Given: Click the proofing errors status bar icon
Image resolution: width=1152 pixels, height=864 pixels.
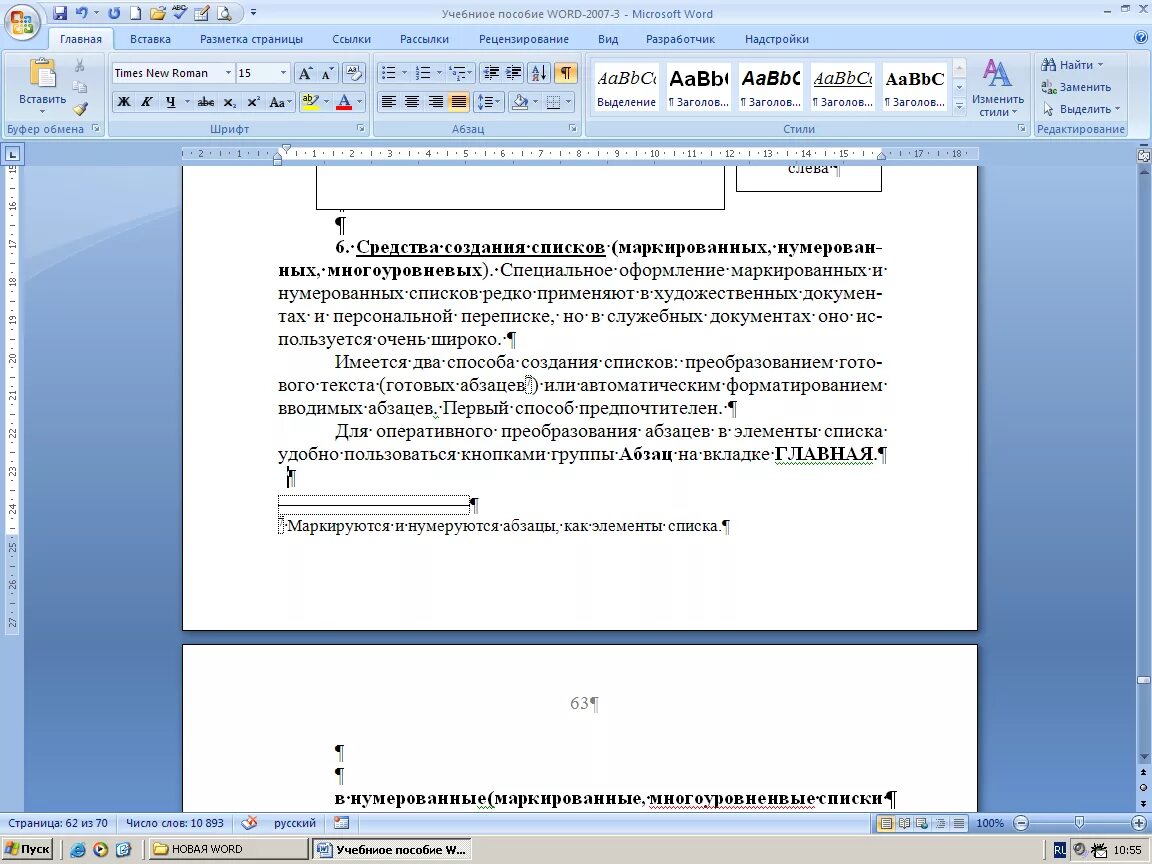Looking at the screenshot, I should click(x=249, y=823).
